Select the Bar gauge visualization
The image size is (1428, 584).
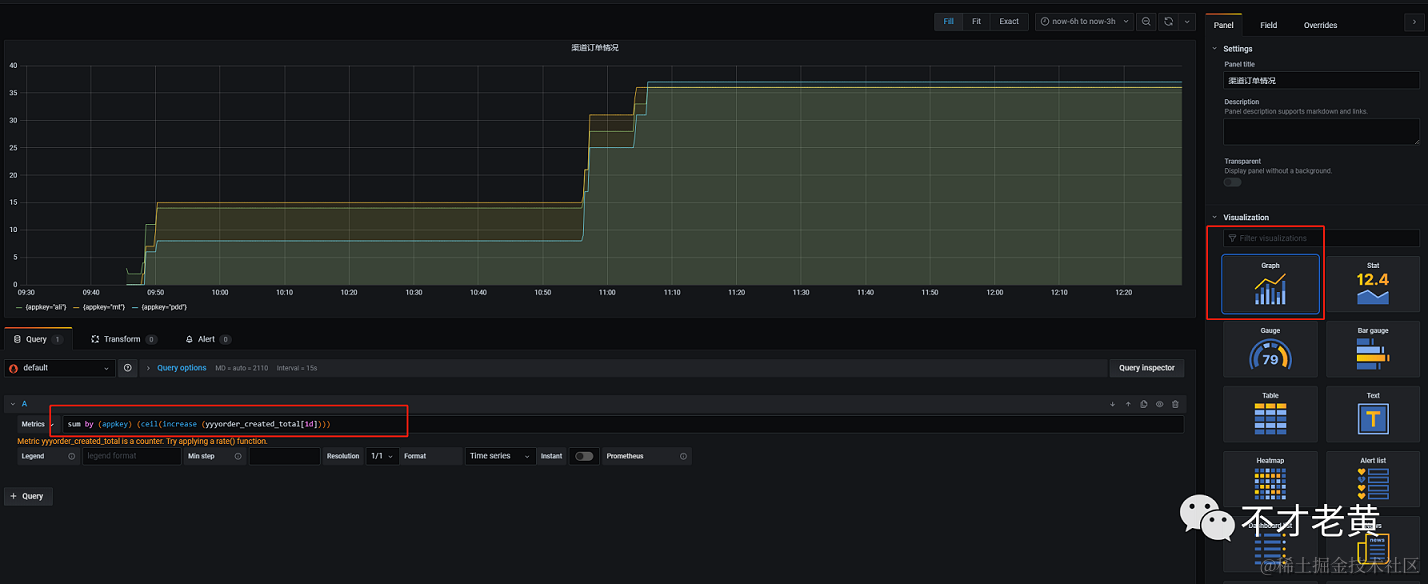click(1372, 349)
